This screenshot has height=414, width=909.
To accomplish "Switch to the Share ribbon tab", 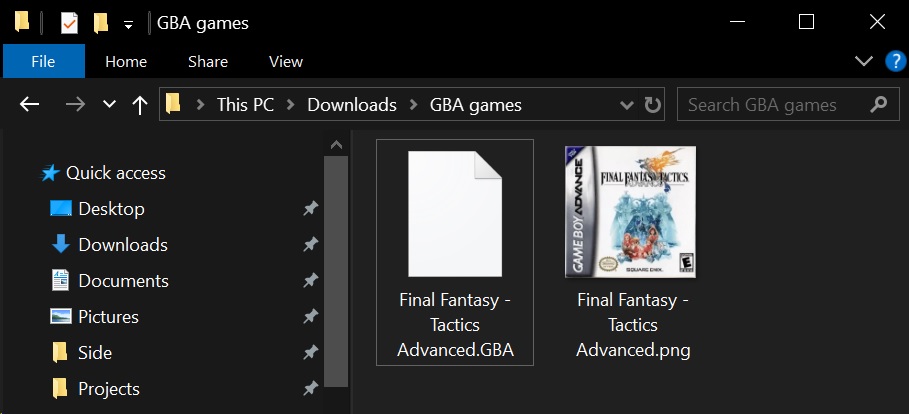I will (208, 61).
